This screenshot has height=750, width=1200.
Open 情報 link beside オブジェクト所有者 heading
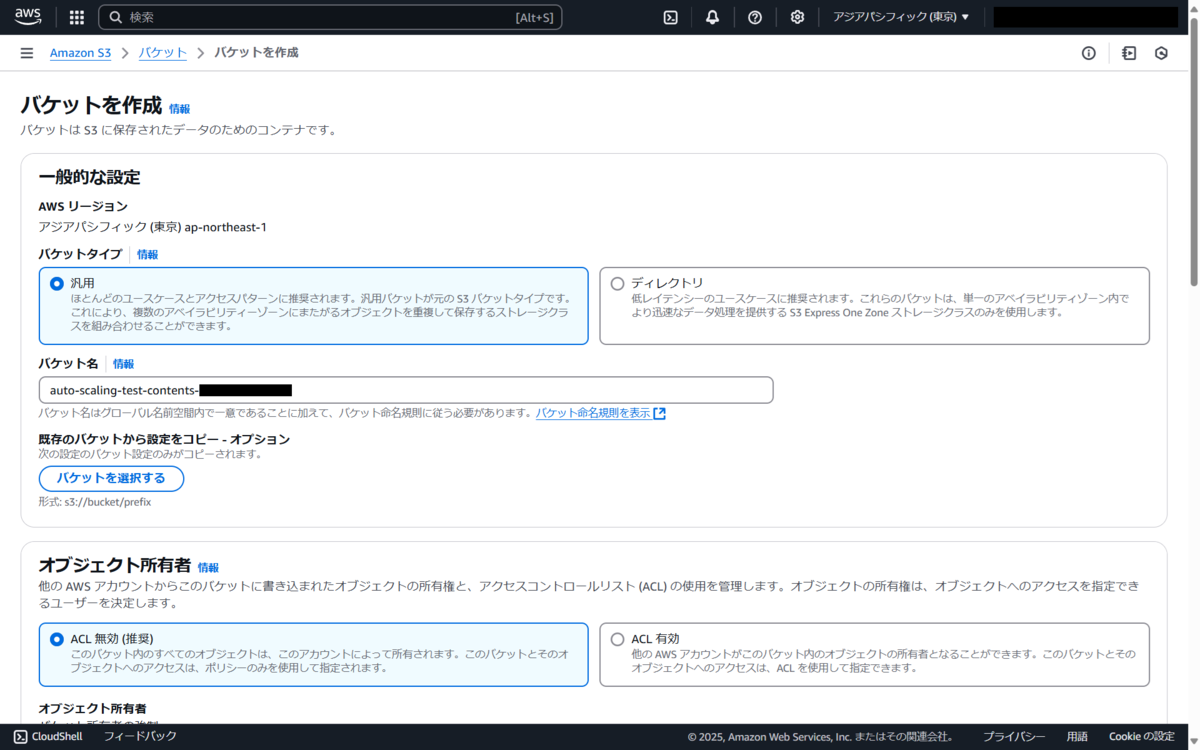coord(208,567)
